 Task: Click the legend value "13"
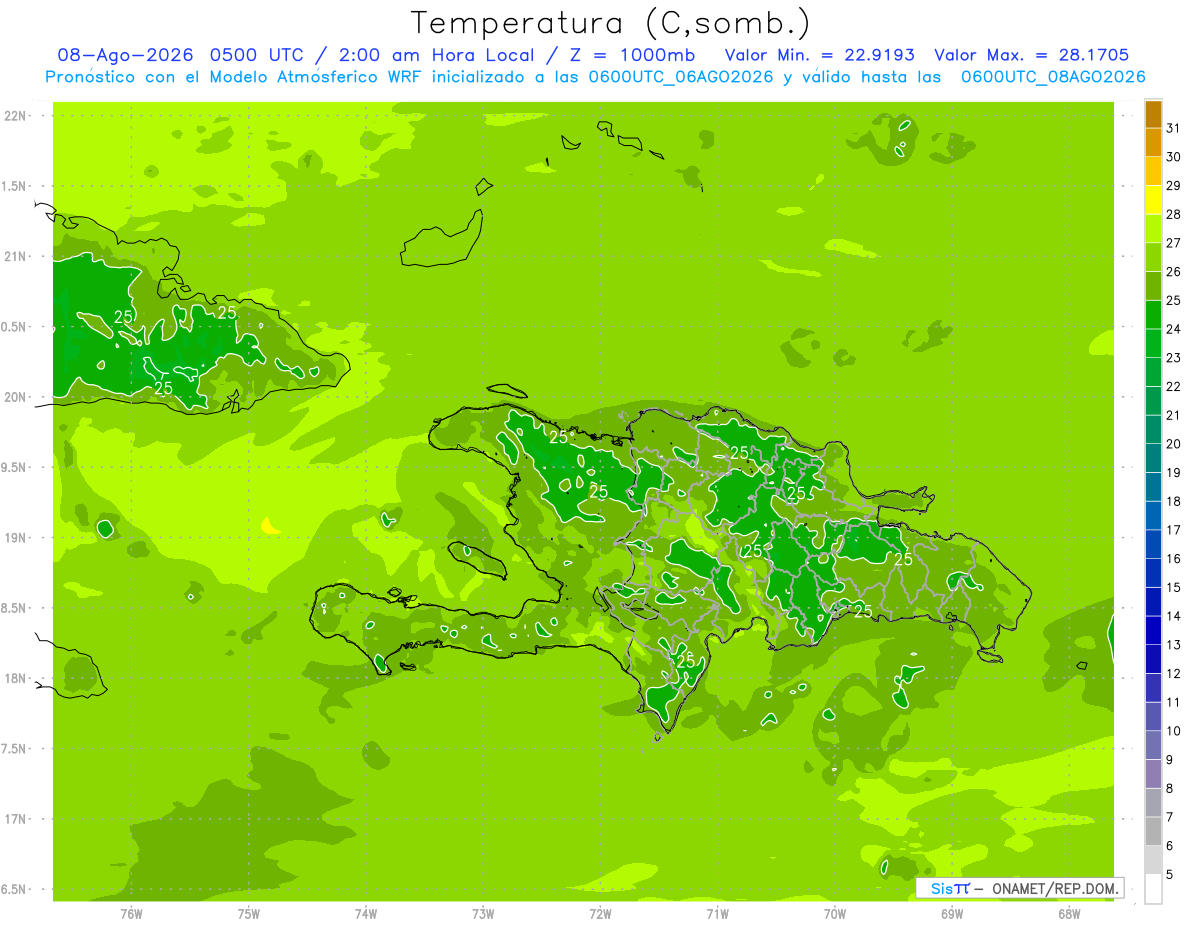click(1174, 645)
